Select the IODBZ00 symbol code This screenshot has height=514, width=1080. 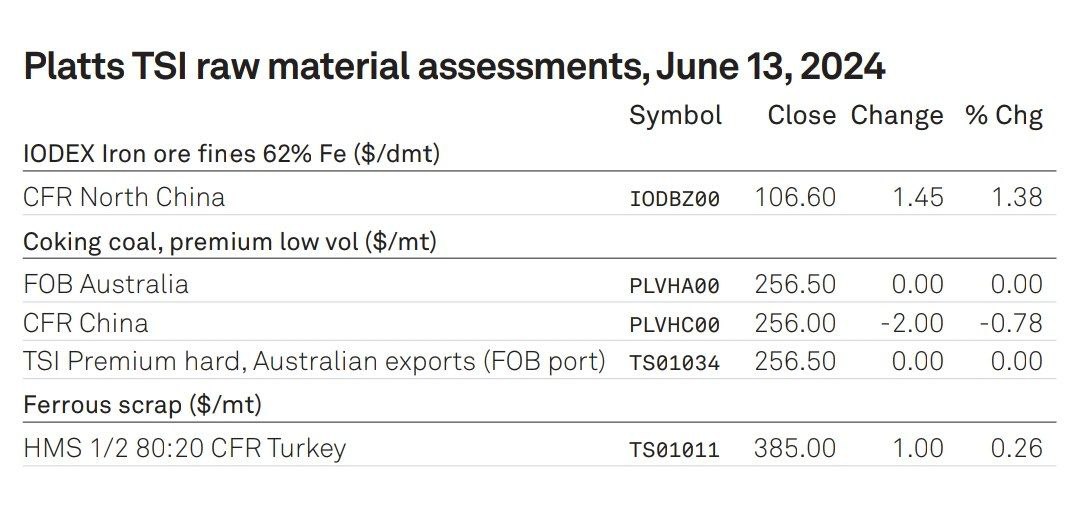pyautogui.click(x=674, y=199)
